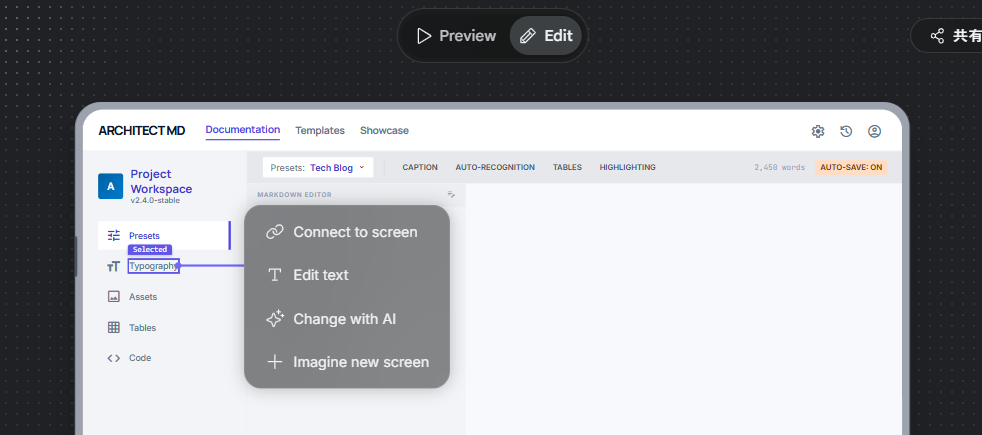Click the Markdown Editor collapse icon
The width and height of the screenshot is (982, 435).
click(x=451, y=195)
